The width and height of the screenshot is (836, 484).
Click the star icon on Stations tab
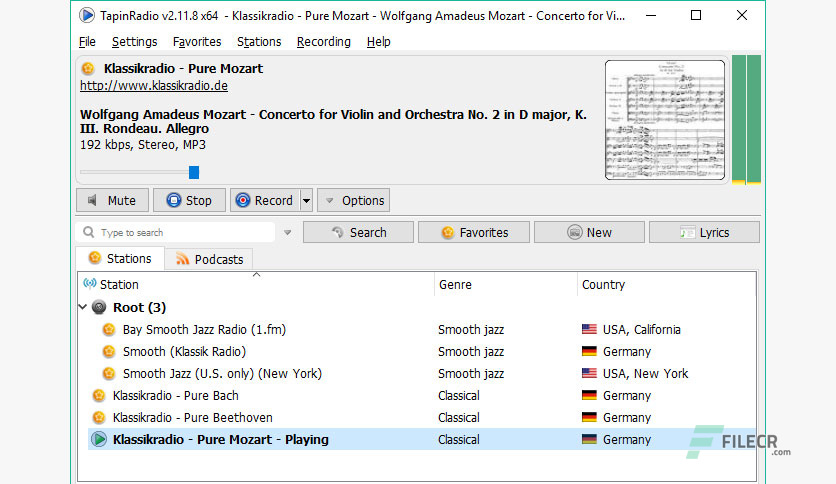[95, 257]
